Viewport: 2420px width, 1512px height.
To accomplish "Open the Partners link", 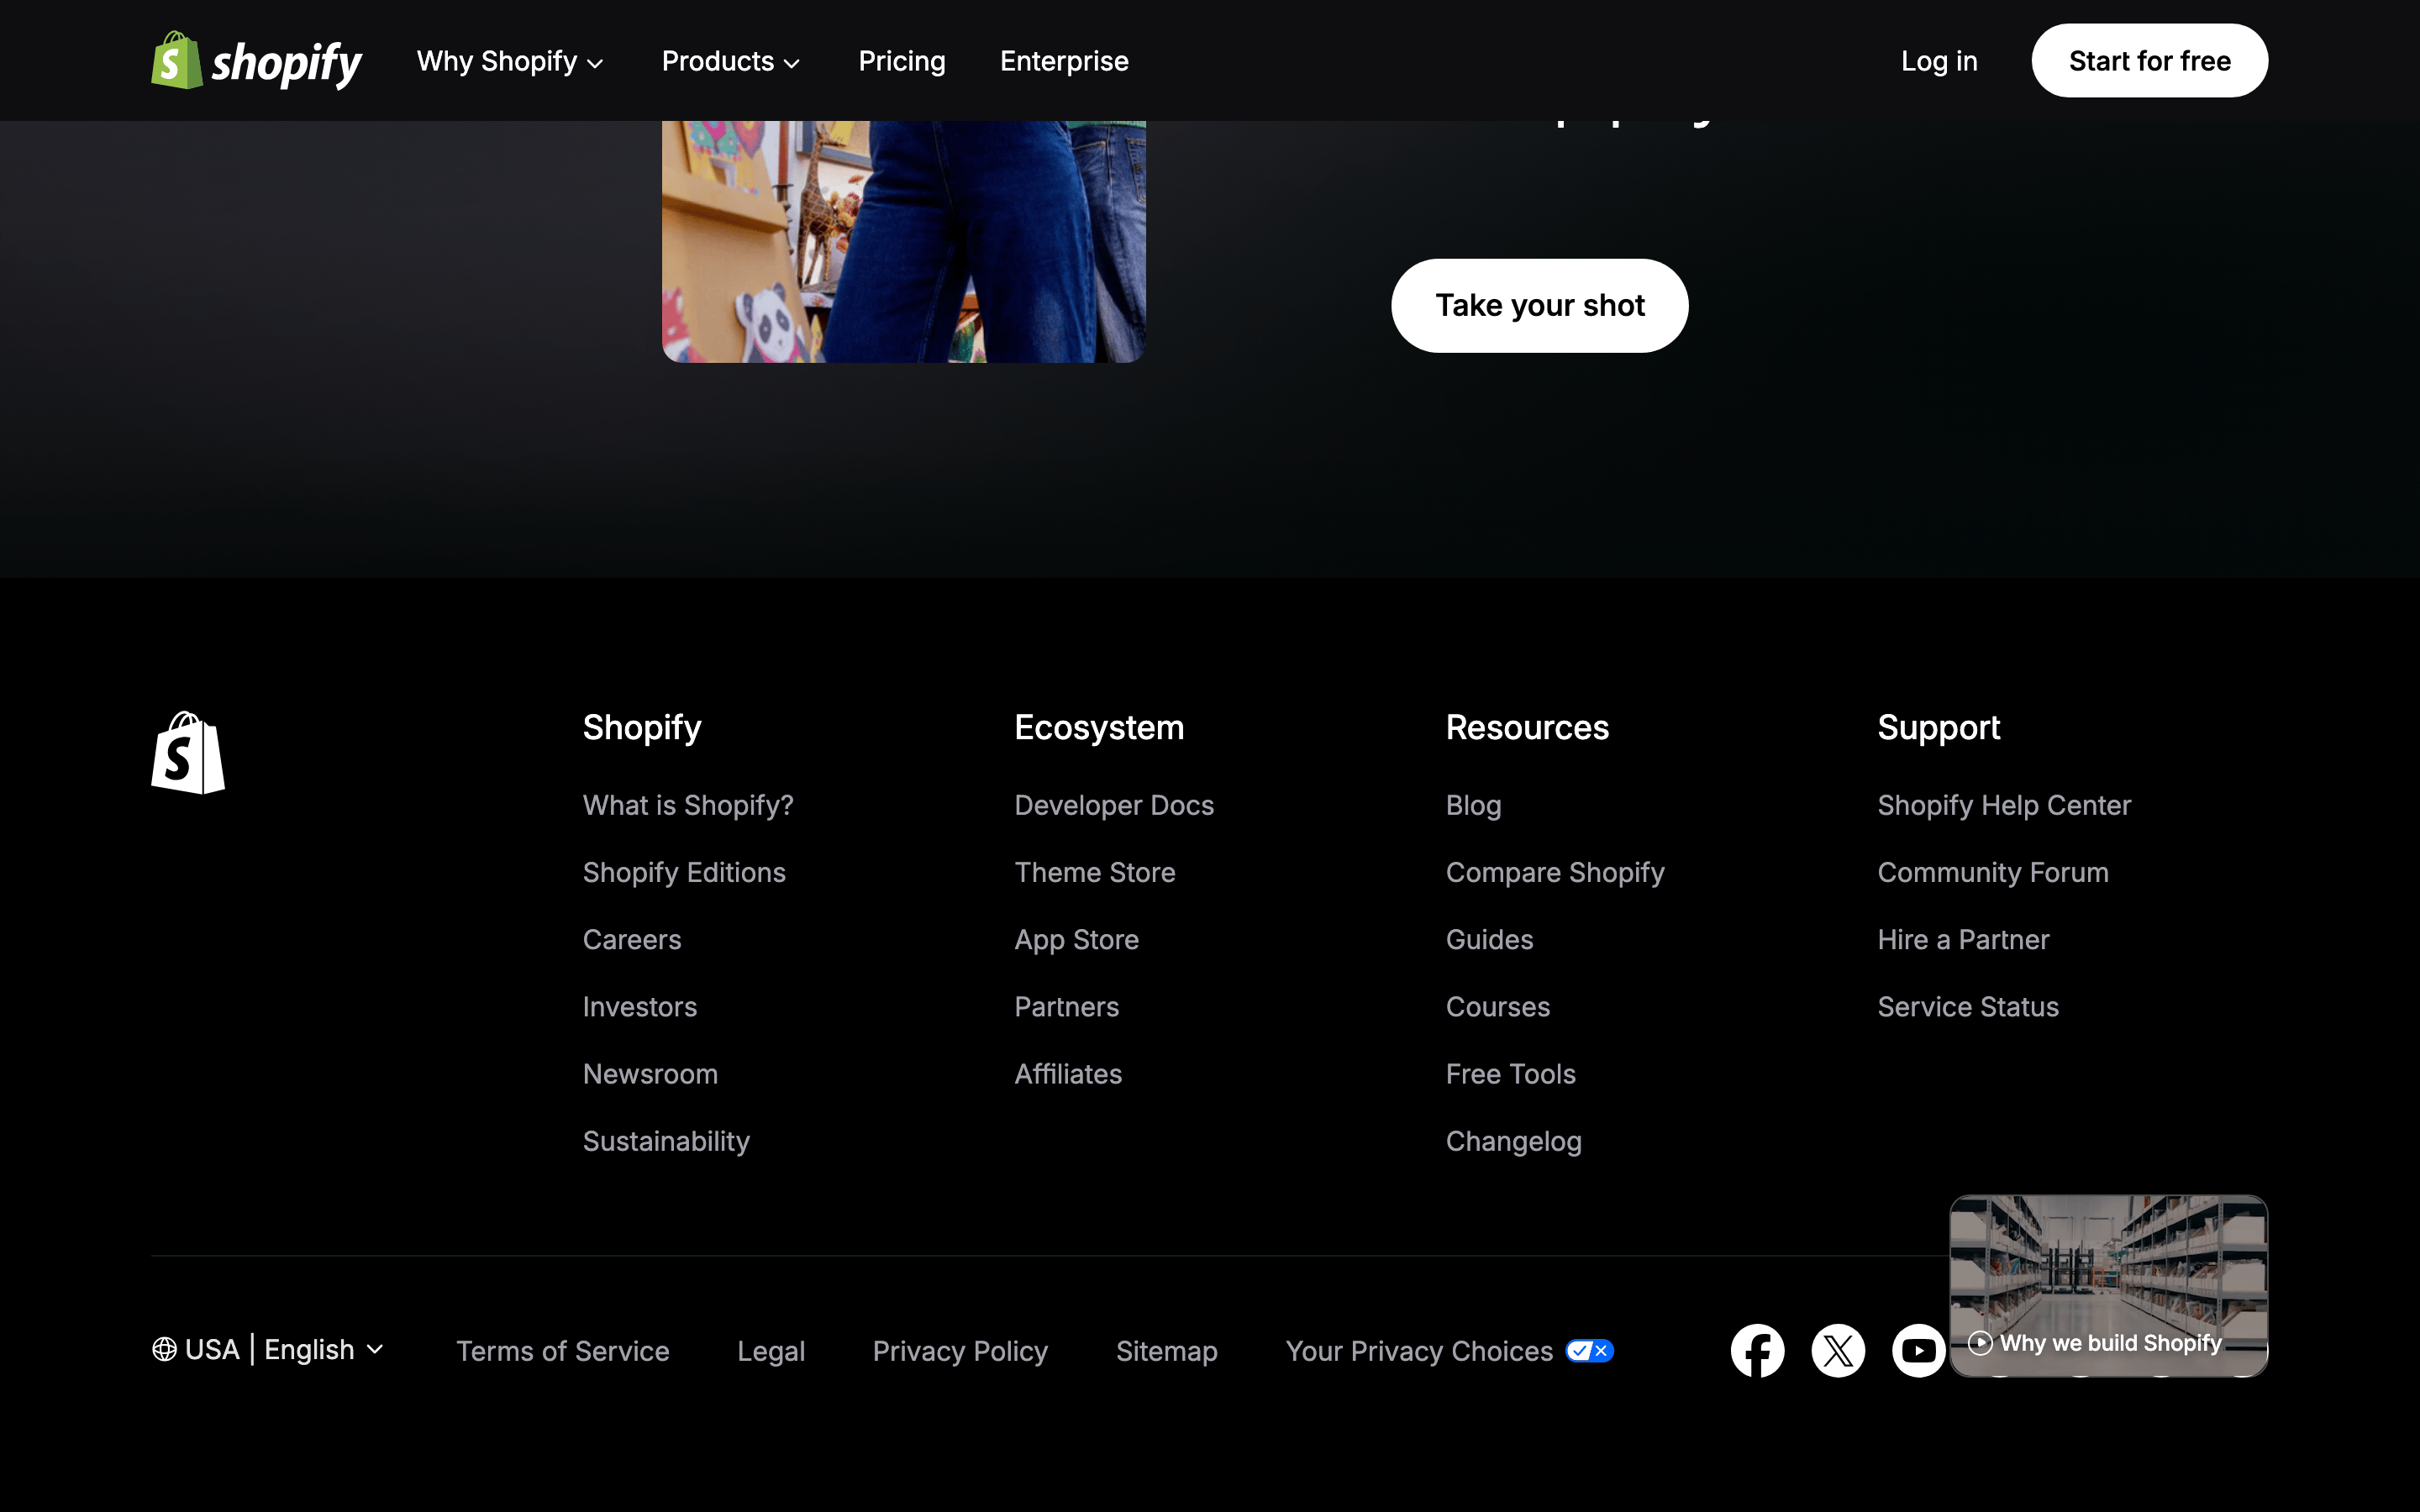I will (x=1067, y=1007).
